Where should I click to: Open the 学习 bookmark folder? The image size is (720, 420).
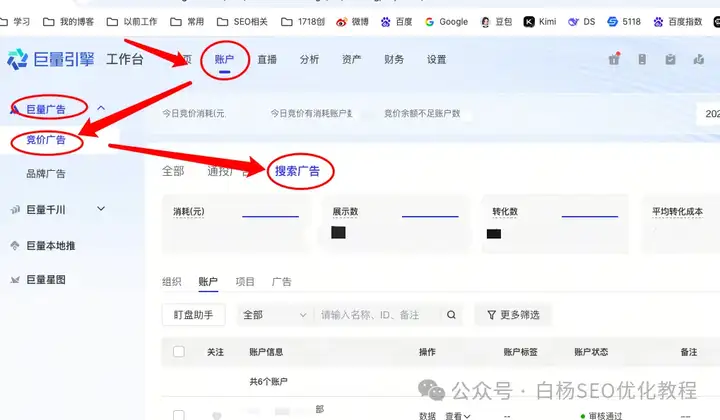[x=16, y=22]
